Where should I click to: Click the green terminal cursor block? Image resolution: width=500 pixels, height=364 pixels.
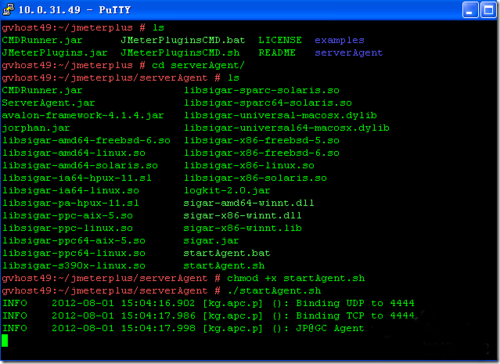point(5,341)
